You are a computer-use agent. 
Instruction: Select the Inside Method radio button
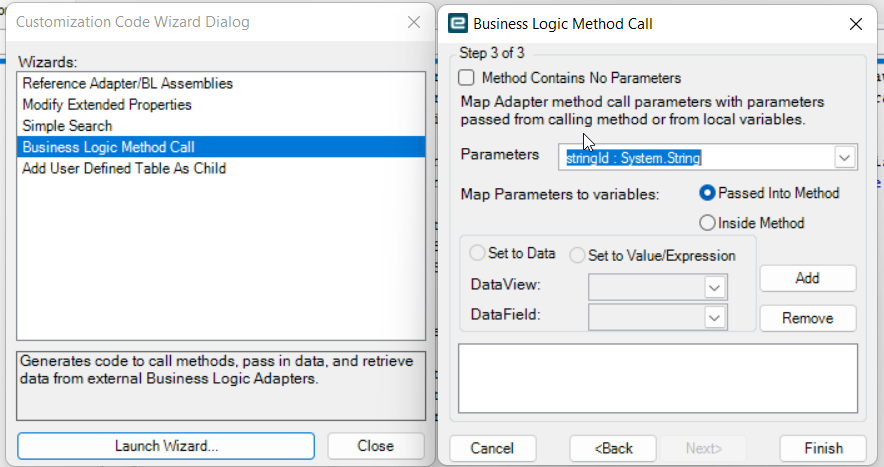pos(707,223)
